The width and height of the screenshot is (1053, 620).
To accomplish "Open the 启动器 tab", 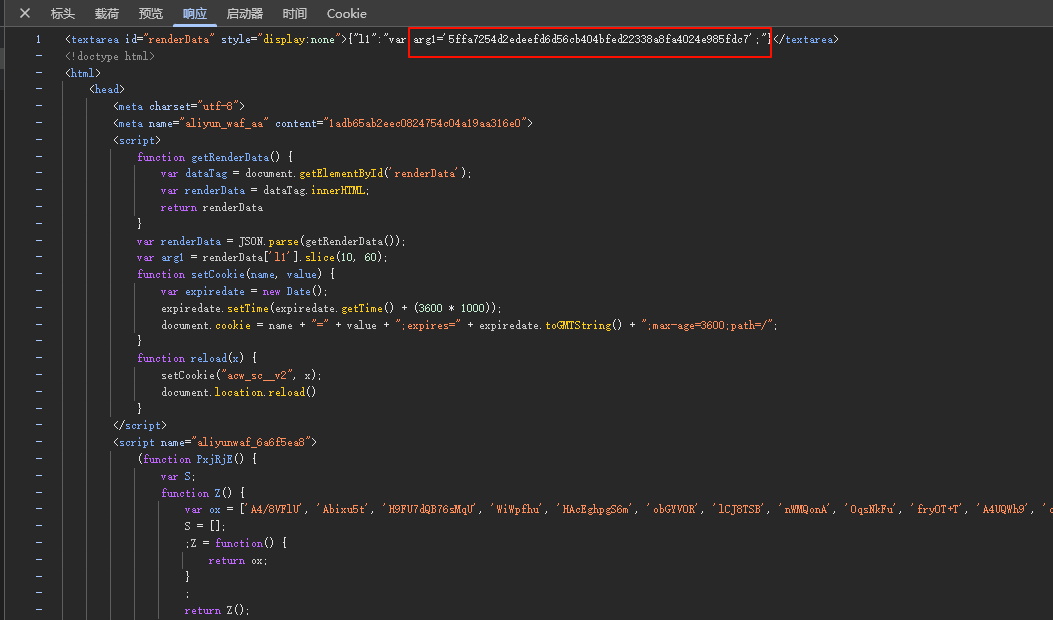I will pos(244,13).
